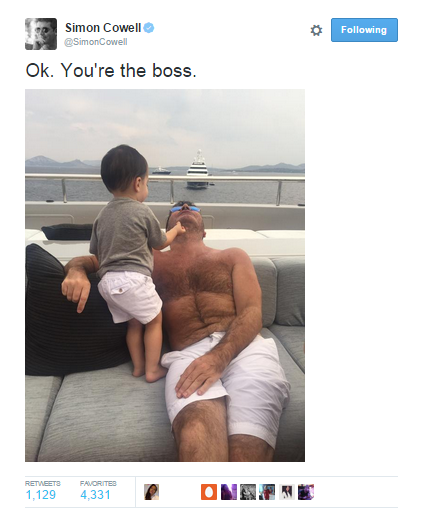Open the @SimonCowell handle link

coord(95,42)
